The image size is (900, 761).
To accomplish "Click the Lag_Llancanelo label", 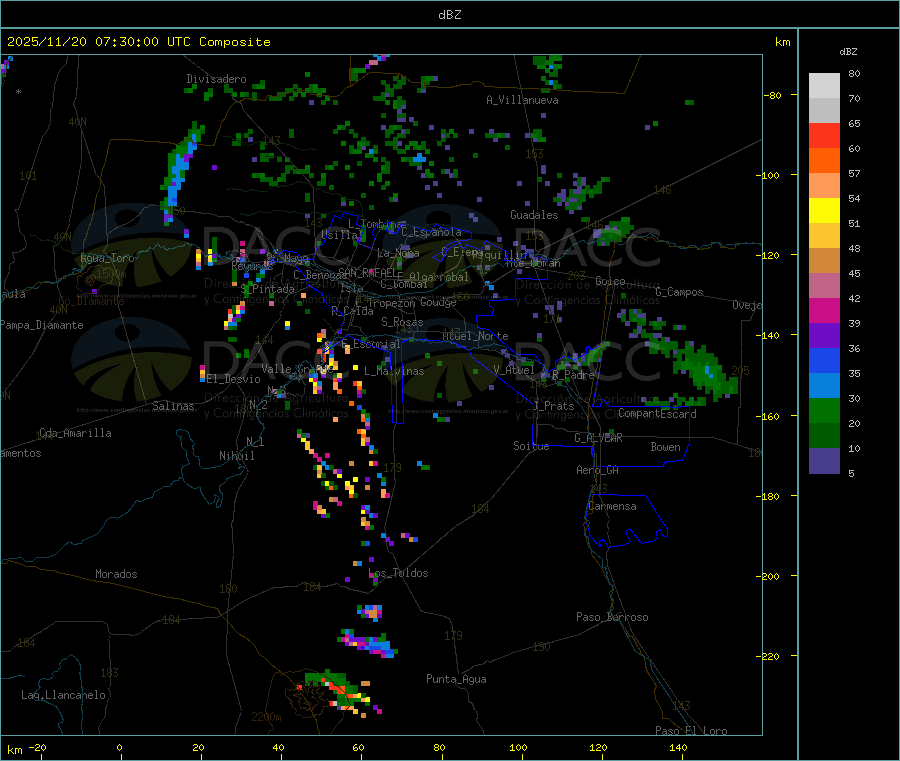I will pyautogui.click(x=63, y=694).
